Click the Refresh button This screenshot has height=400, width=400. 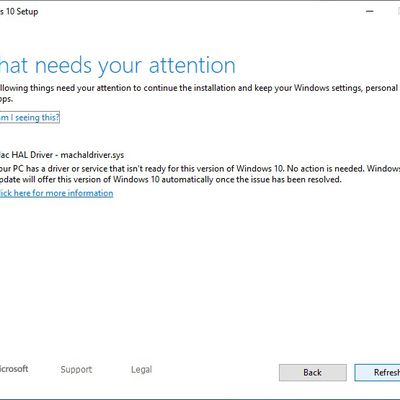(377, 372)
